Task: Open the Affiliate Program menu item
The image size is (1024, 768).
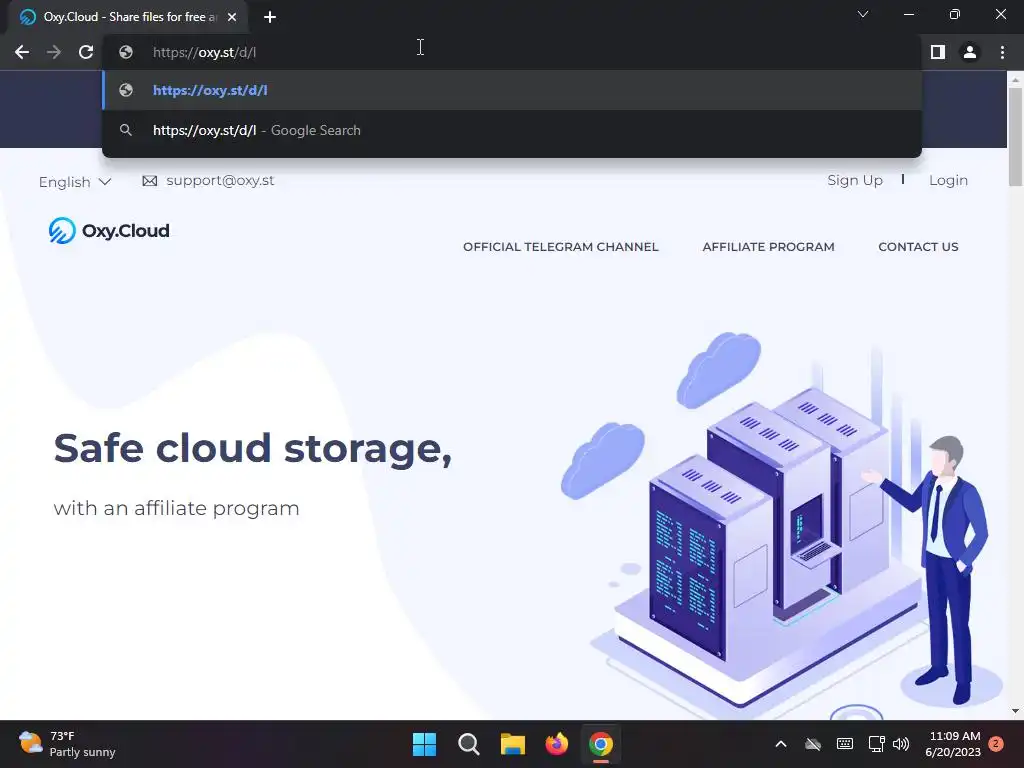Action: (x=768, y=247)
